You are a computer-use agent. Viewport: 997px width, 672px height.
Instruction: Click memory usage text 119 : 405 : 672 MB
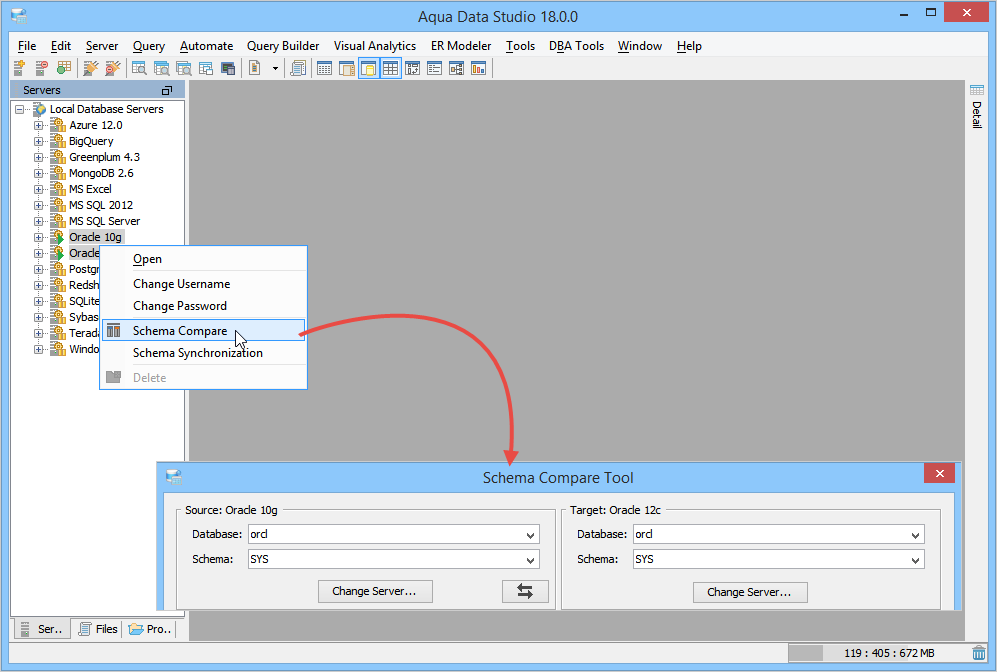pyautogui.click(x=889, y=653)
